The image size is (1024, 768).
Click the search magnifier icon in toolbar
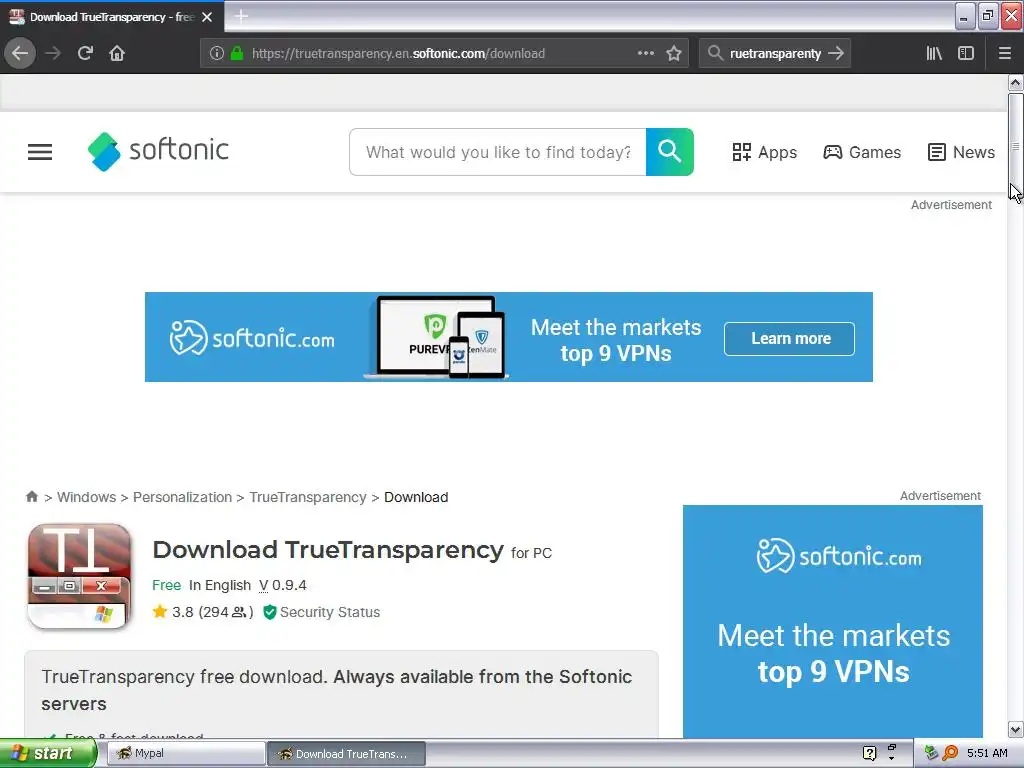coord(715,53)
